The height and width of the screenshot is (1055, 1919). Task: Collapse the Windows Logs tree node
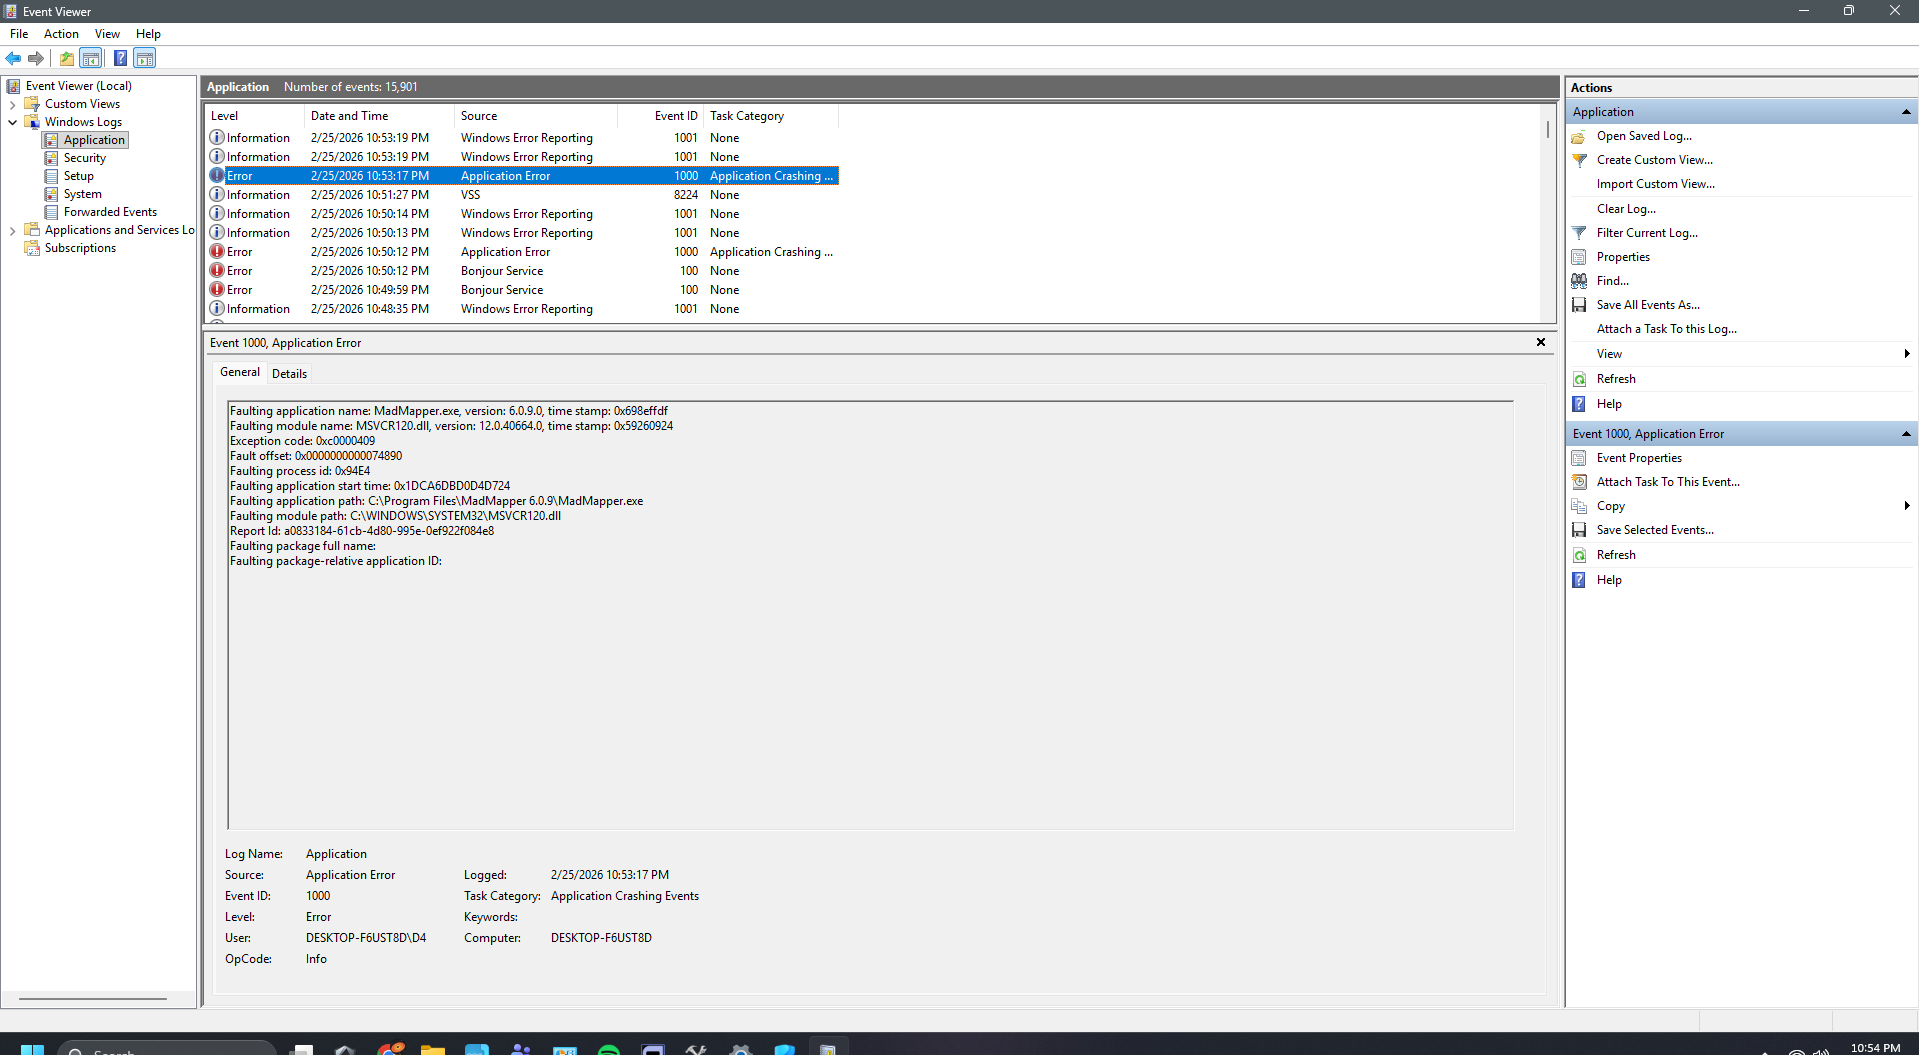coord(13,121)
